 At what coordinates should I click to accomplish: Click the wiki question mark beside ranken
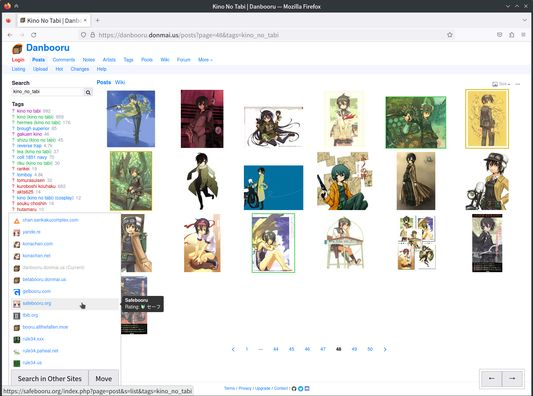pyautogui.click(x=14, y=169)
